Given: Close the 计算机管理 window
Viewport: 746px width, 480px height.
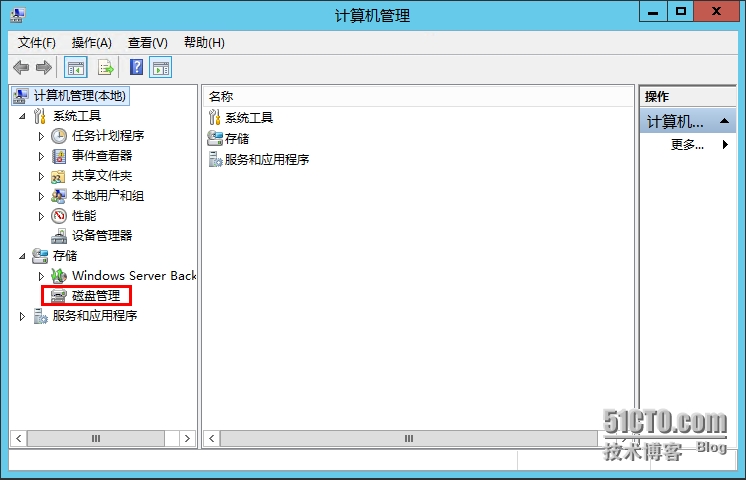Looking at the screenshot, I should click(716, 12).
